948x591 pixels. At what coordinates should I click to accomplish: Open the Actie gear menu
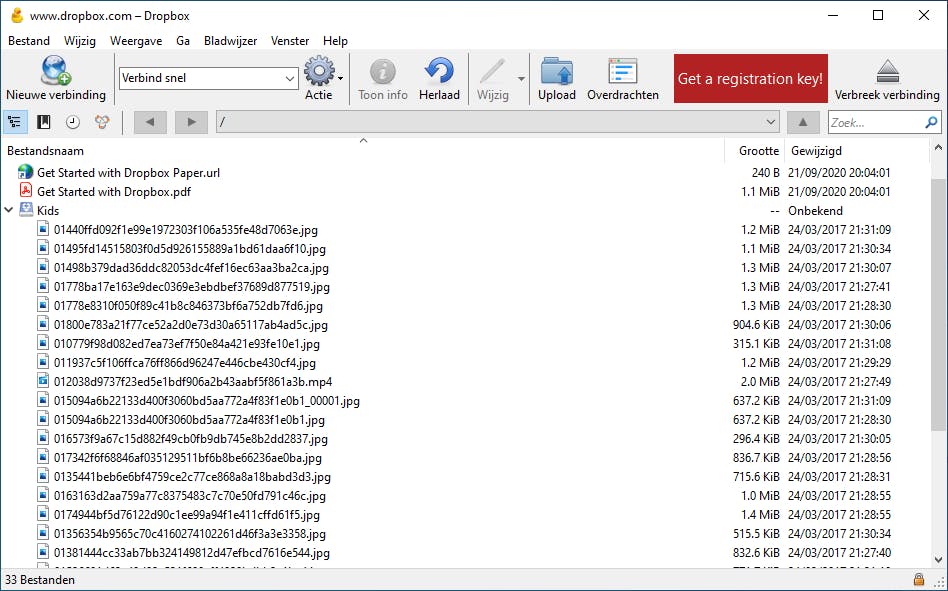[x=319, y=79]
